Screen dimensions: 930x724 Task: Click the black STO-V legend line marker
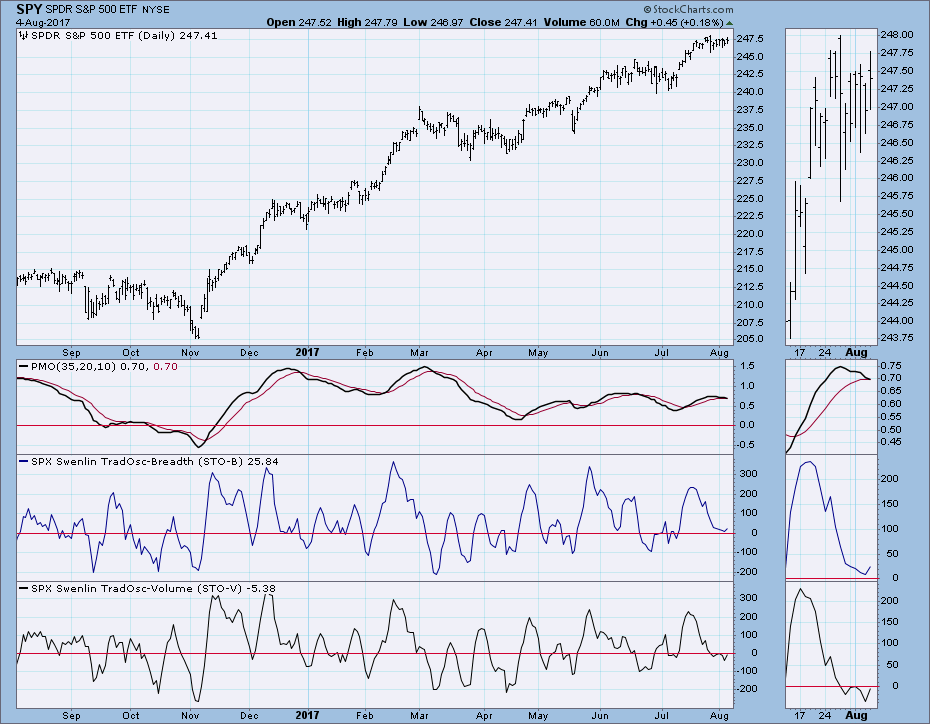click(24, 588)
